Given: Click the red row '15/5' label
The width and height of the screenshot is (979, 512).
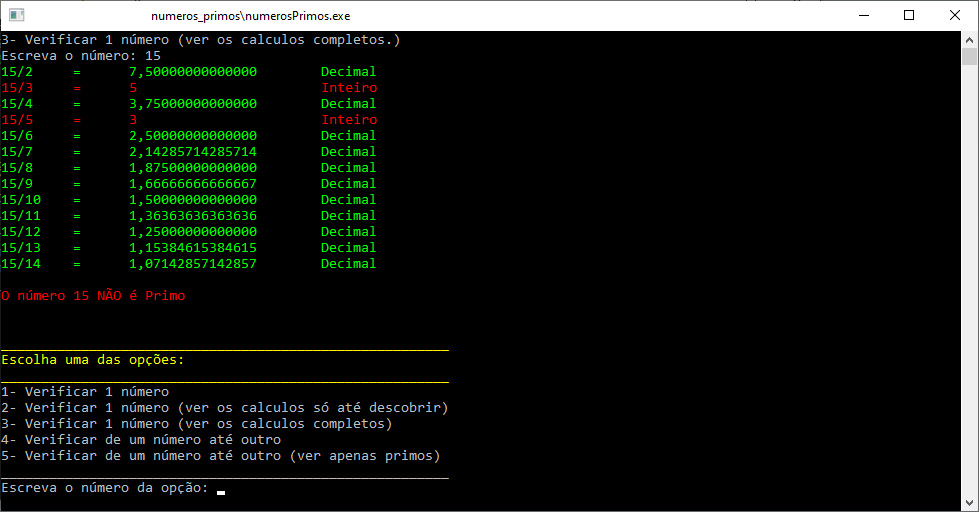Looking at the screenshot, I should [17, 120].
